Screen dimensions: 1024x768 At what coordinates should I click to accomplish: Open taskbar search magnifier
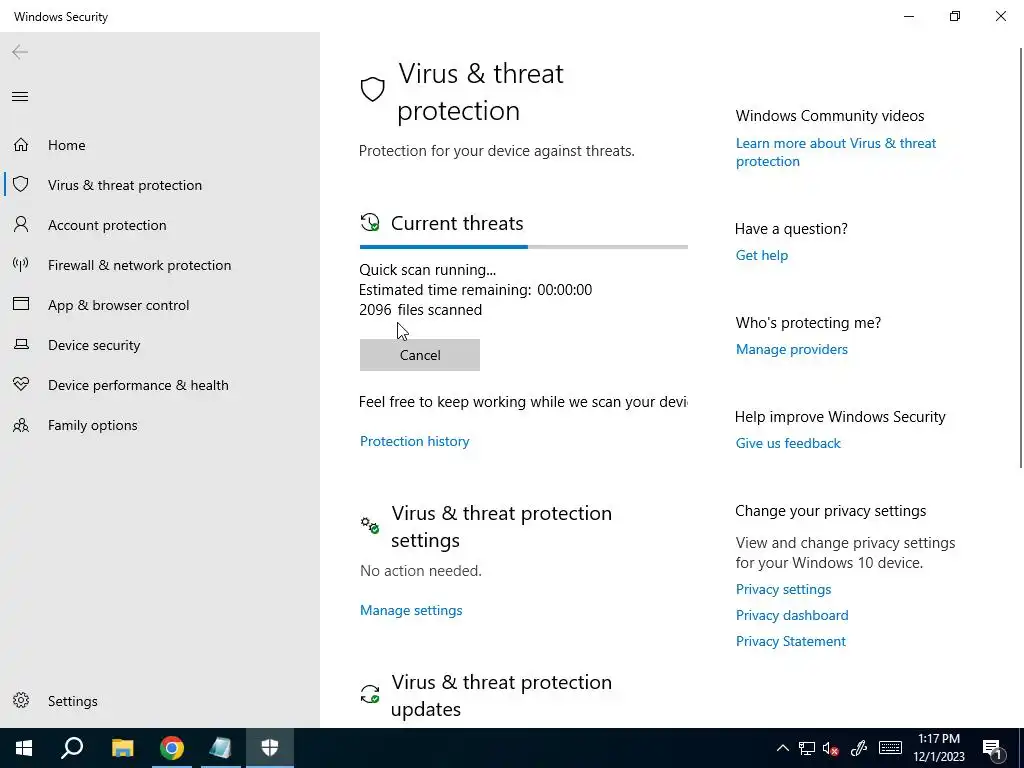[x=72, y=748]
